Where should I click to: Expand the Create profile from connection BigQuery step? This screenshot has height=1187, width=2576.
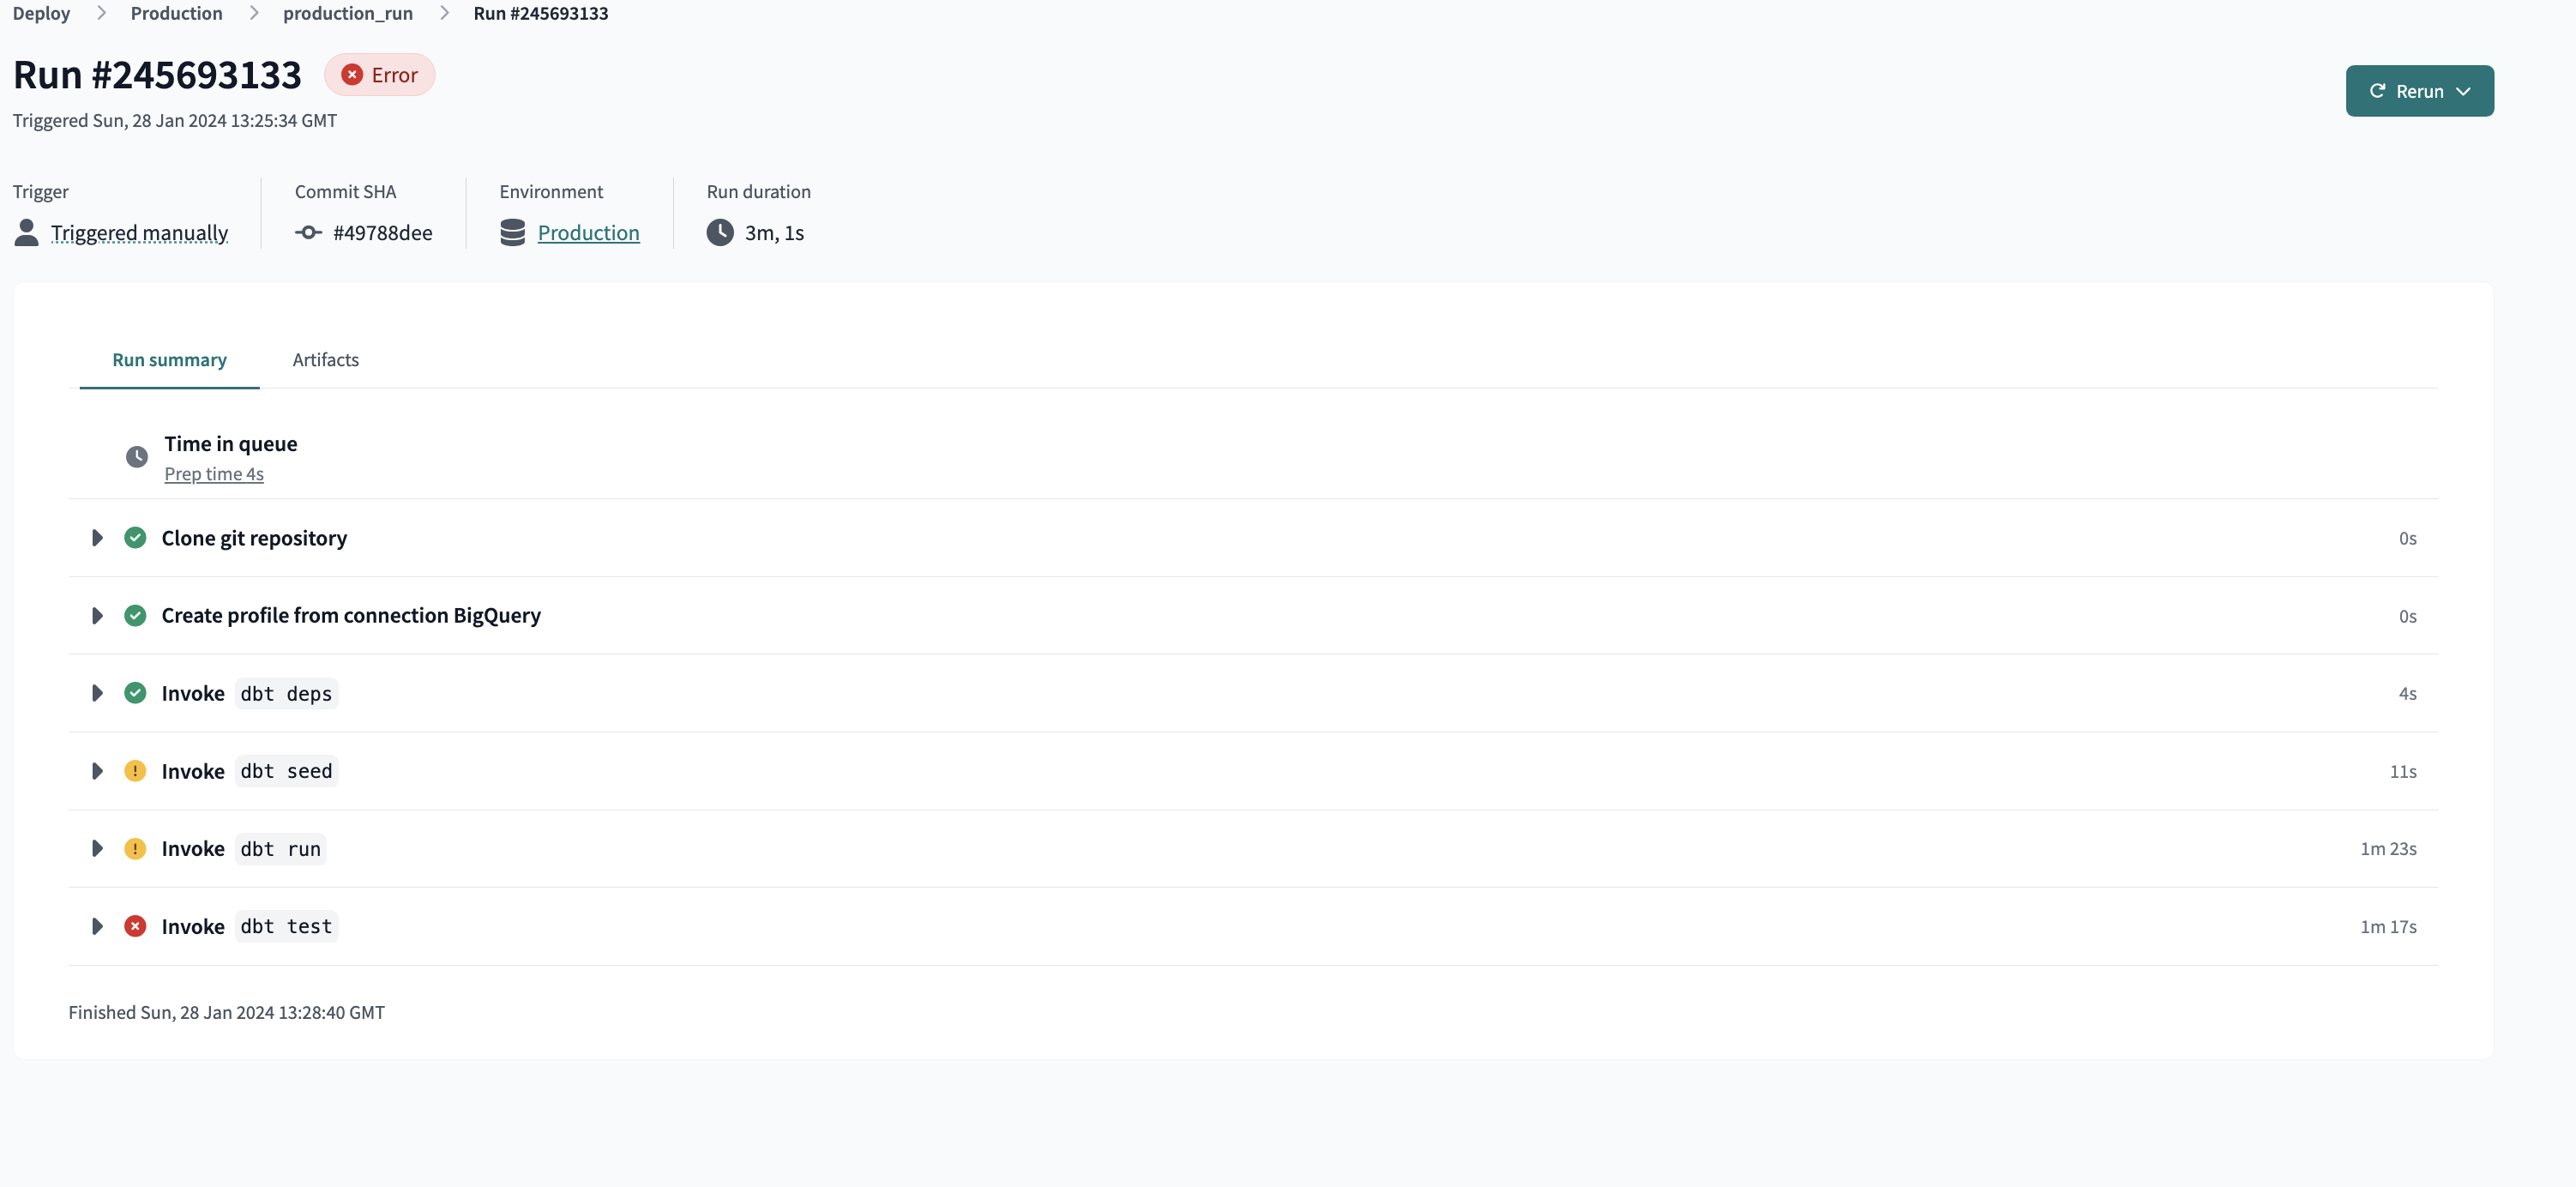point(97,616)
